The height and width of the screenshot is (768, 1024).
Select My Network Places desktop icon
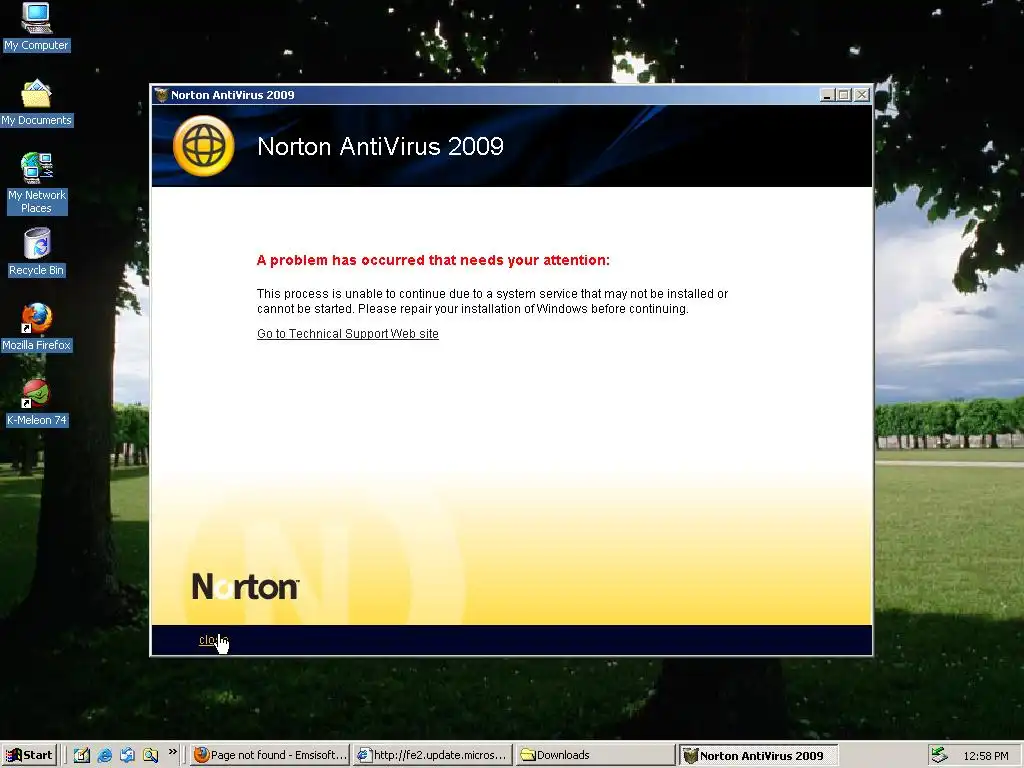coord(36,183)
